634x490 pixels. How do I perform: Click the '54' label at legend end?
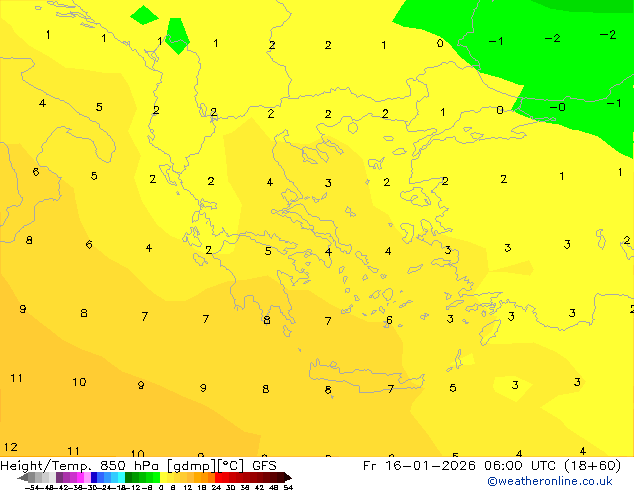coord(288,487)
